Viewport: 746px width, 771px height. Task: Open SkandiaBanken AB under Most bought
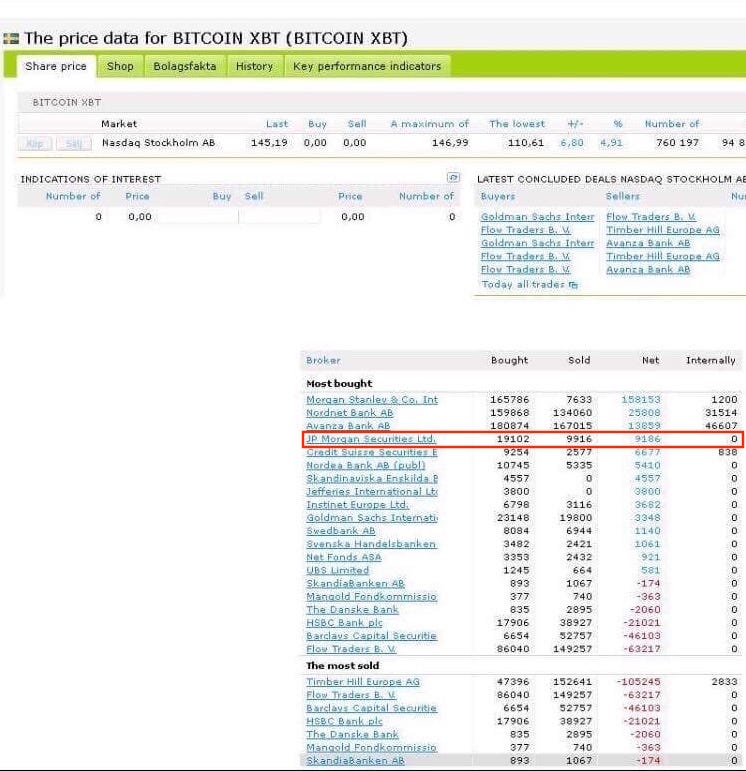click(x=355, y=583)
